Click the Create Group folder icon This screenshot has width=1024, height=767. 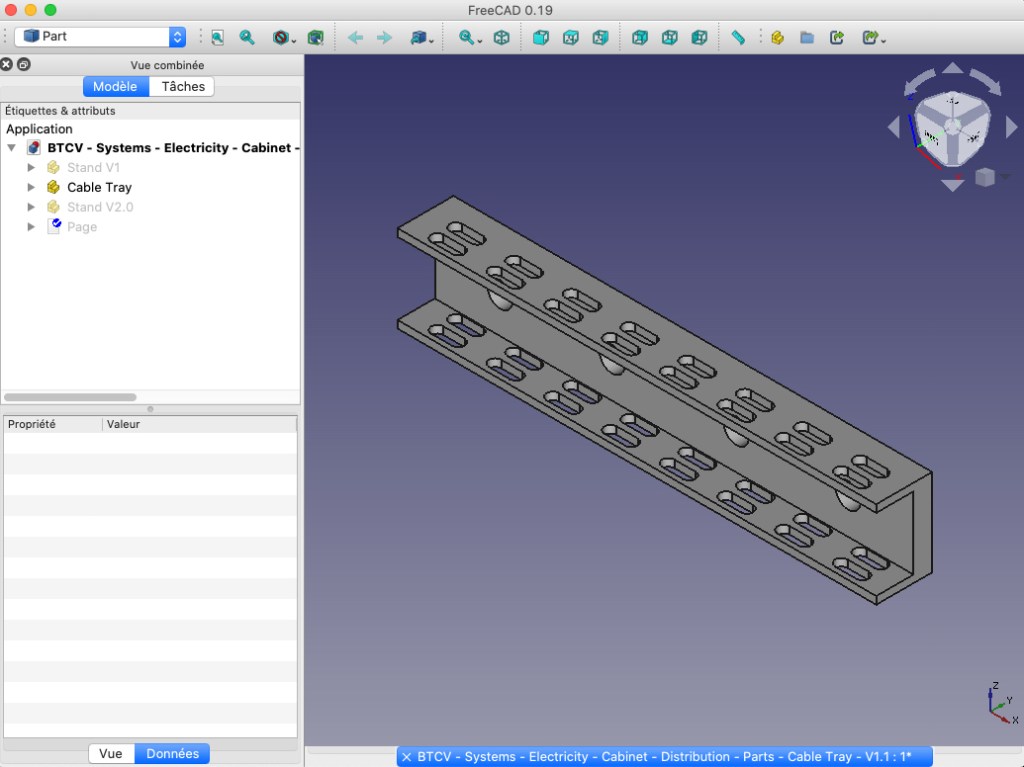coord(807,37)
